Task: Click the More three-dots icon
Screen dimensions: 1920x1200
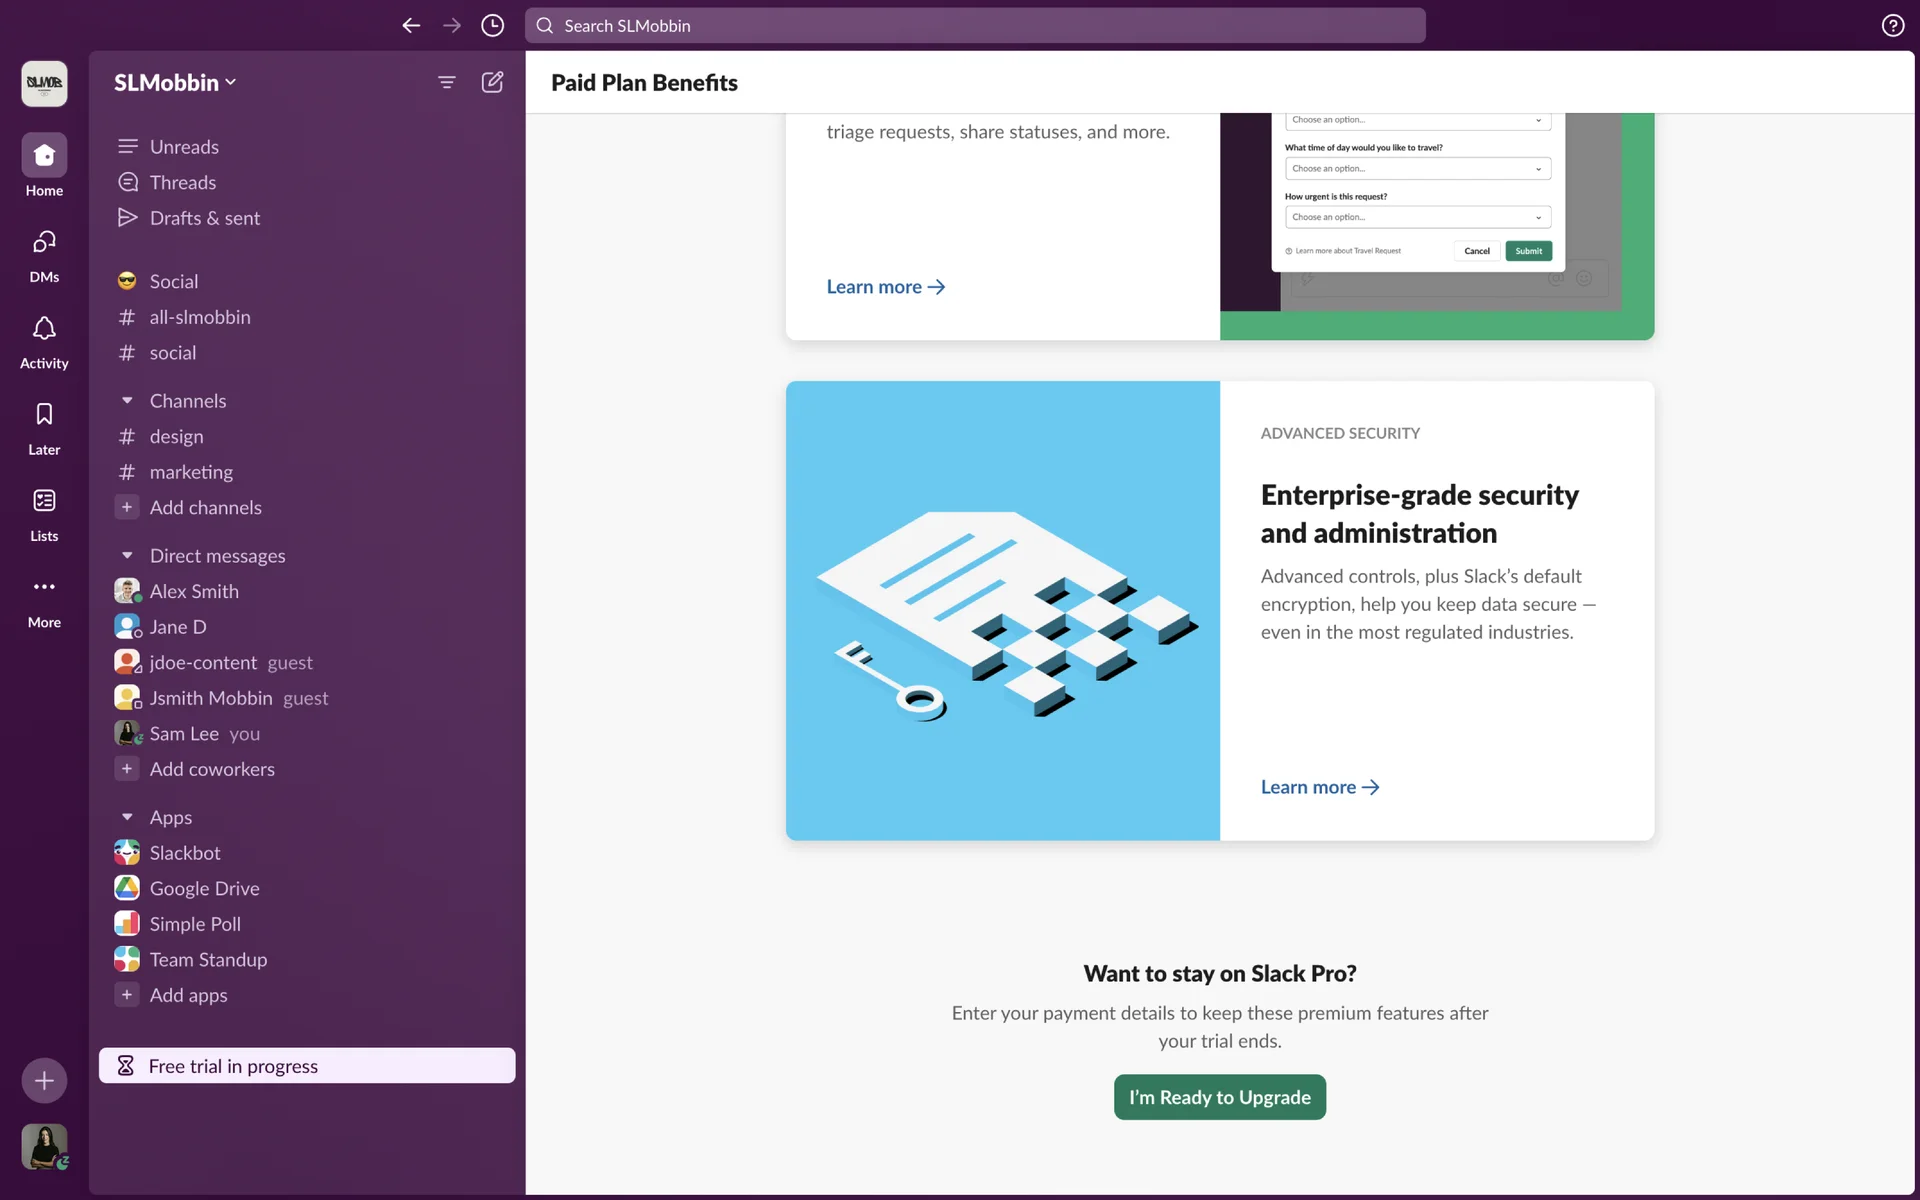Action: (x=44, y=587)
